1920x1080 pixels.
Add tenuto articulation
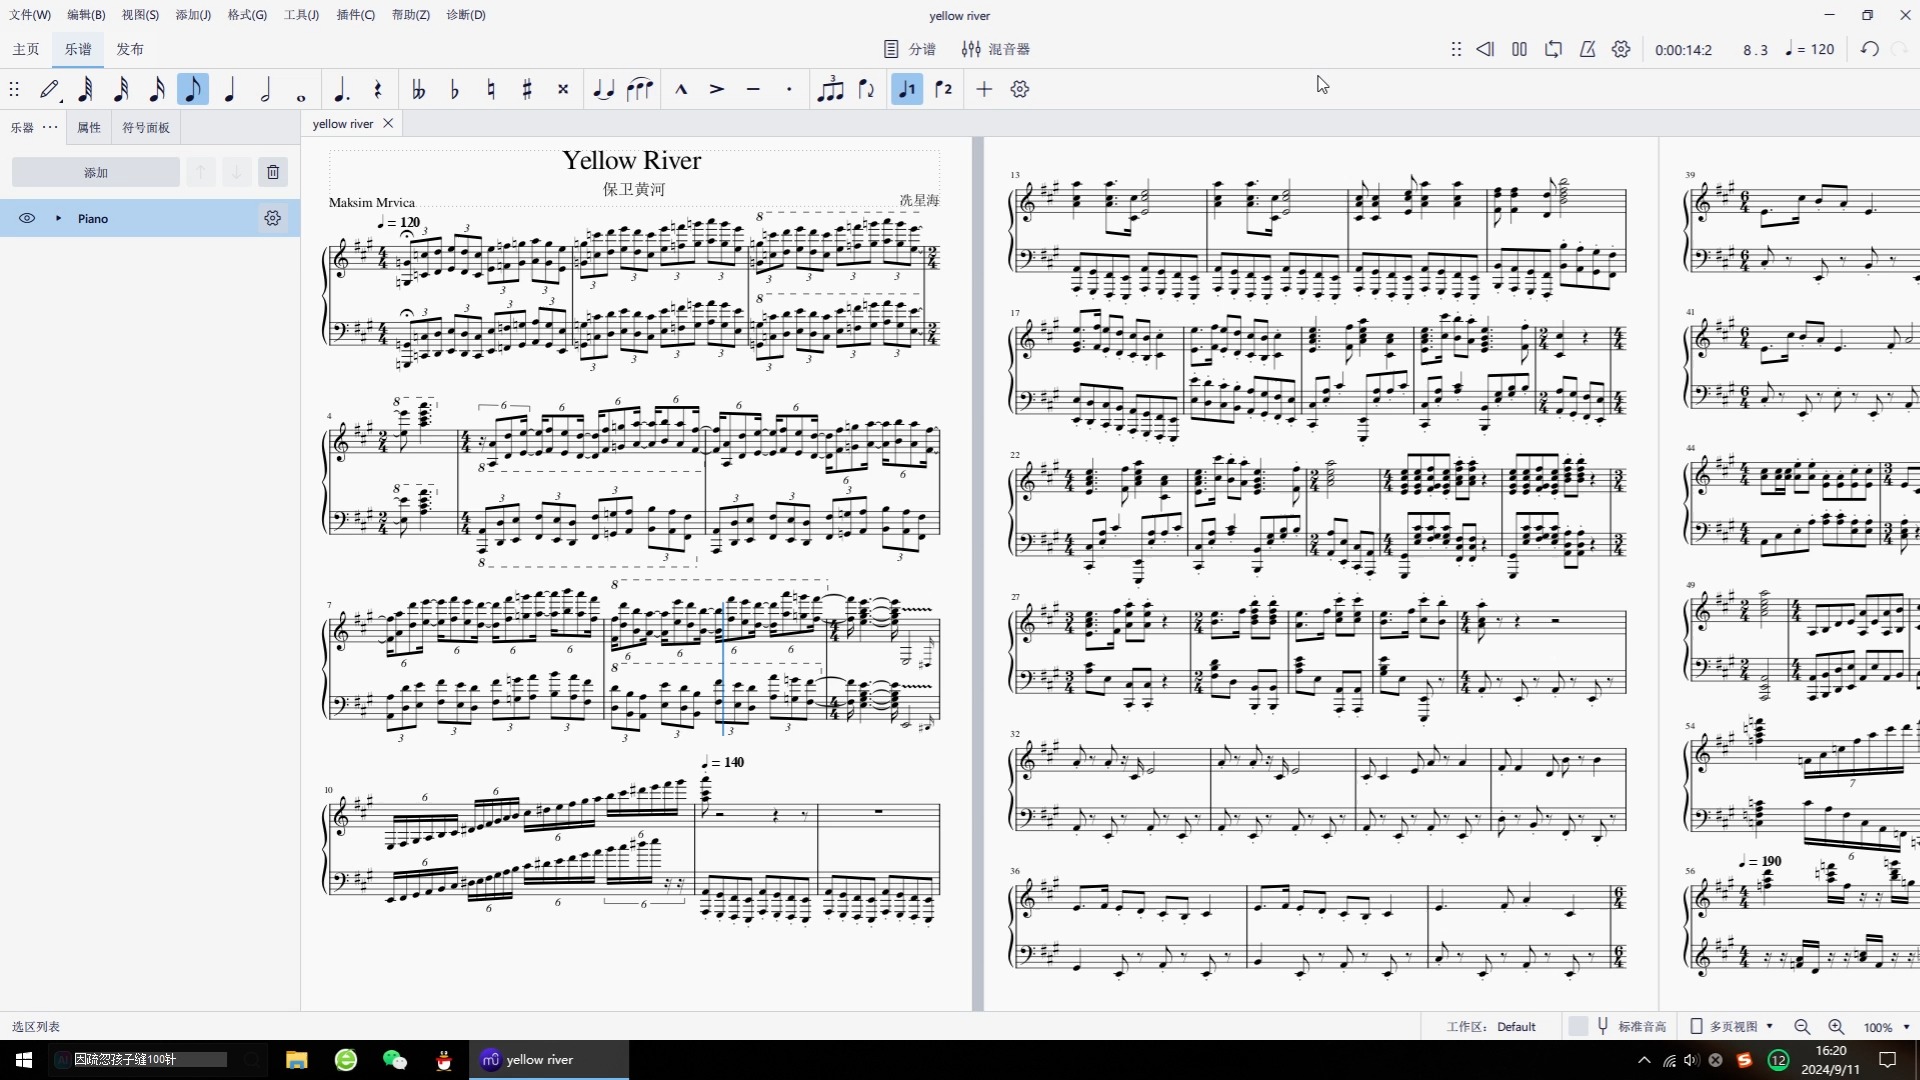click(753, 89)
